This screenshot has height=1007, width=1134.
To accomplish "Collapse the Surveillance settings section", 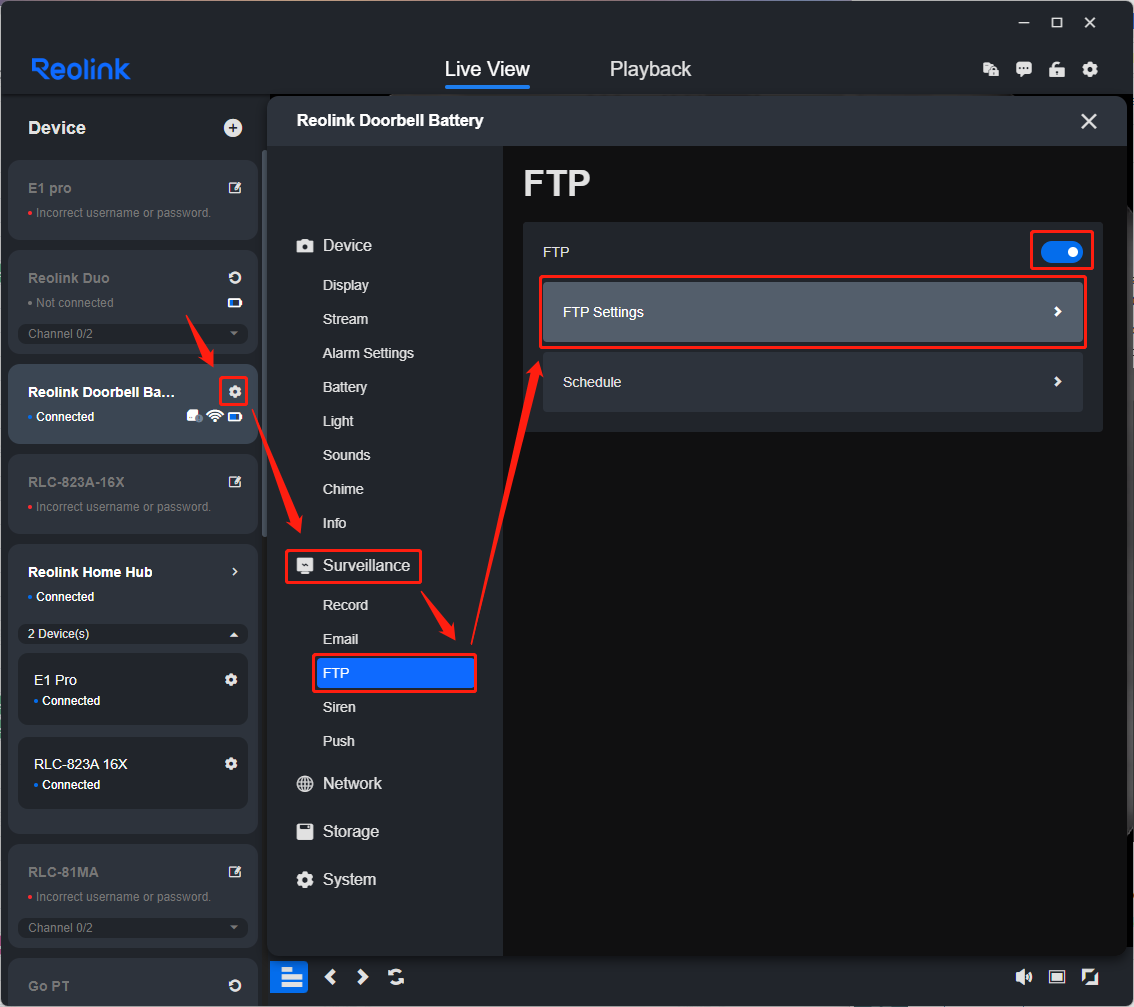I will point(354,566).
